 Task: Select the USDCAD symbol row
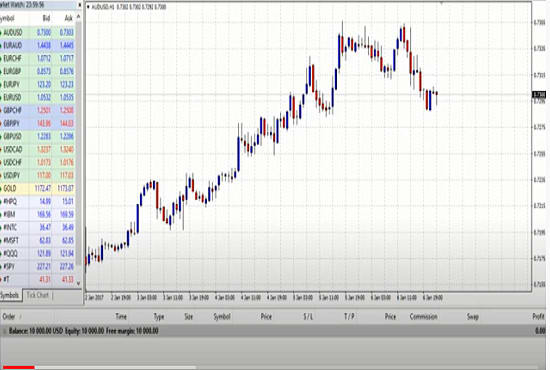38,150
